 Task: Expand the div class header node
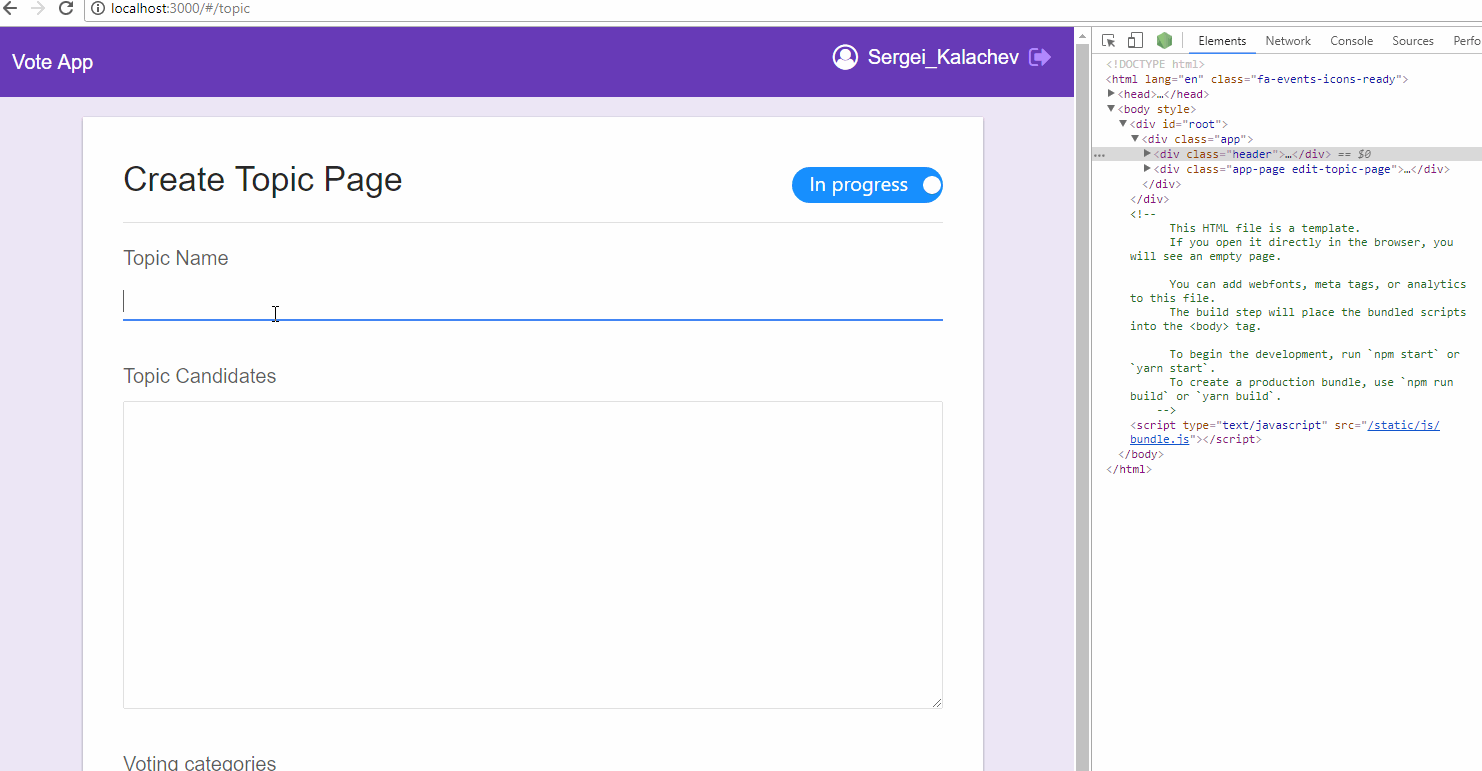pyautogui.click(x=1147, y=154)
